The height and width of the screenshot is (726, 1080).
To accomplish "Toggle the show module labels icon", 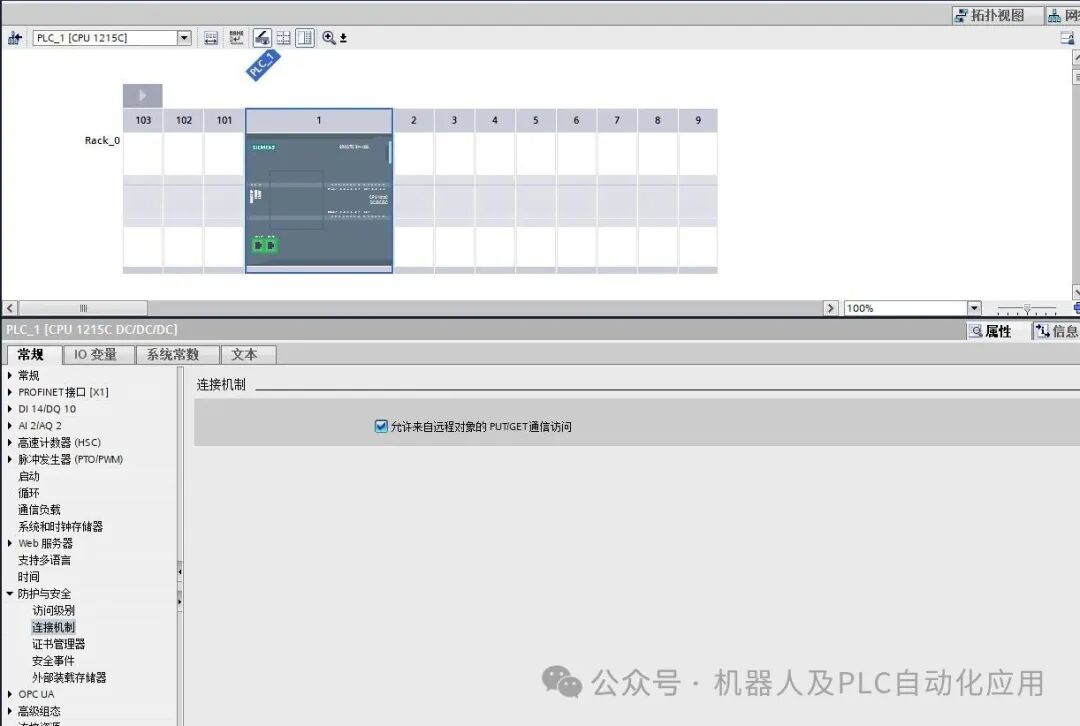I will tap(262, 38).
